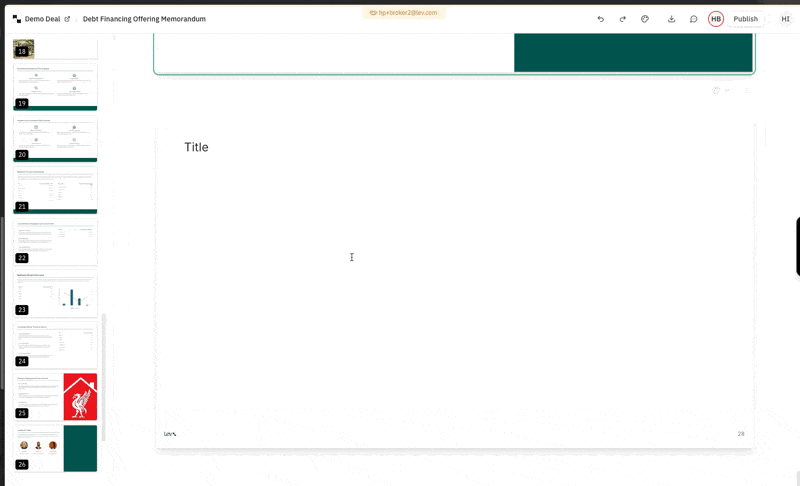The height and width of the screenshot is (486, 800).
Task: Click the undo arrow icon
Action: pos(600,19)
